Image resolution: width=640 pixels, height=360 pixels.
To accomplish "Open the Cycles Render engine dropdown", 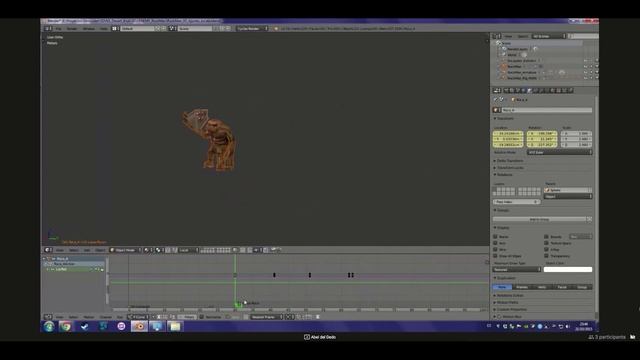I will point(252,29).
